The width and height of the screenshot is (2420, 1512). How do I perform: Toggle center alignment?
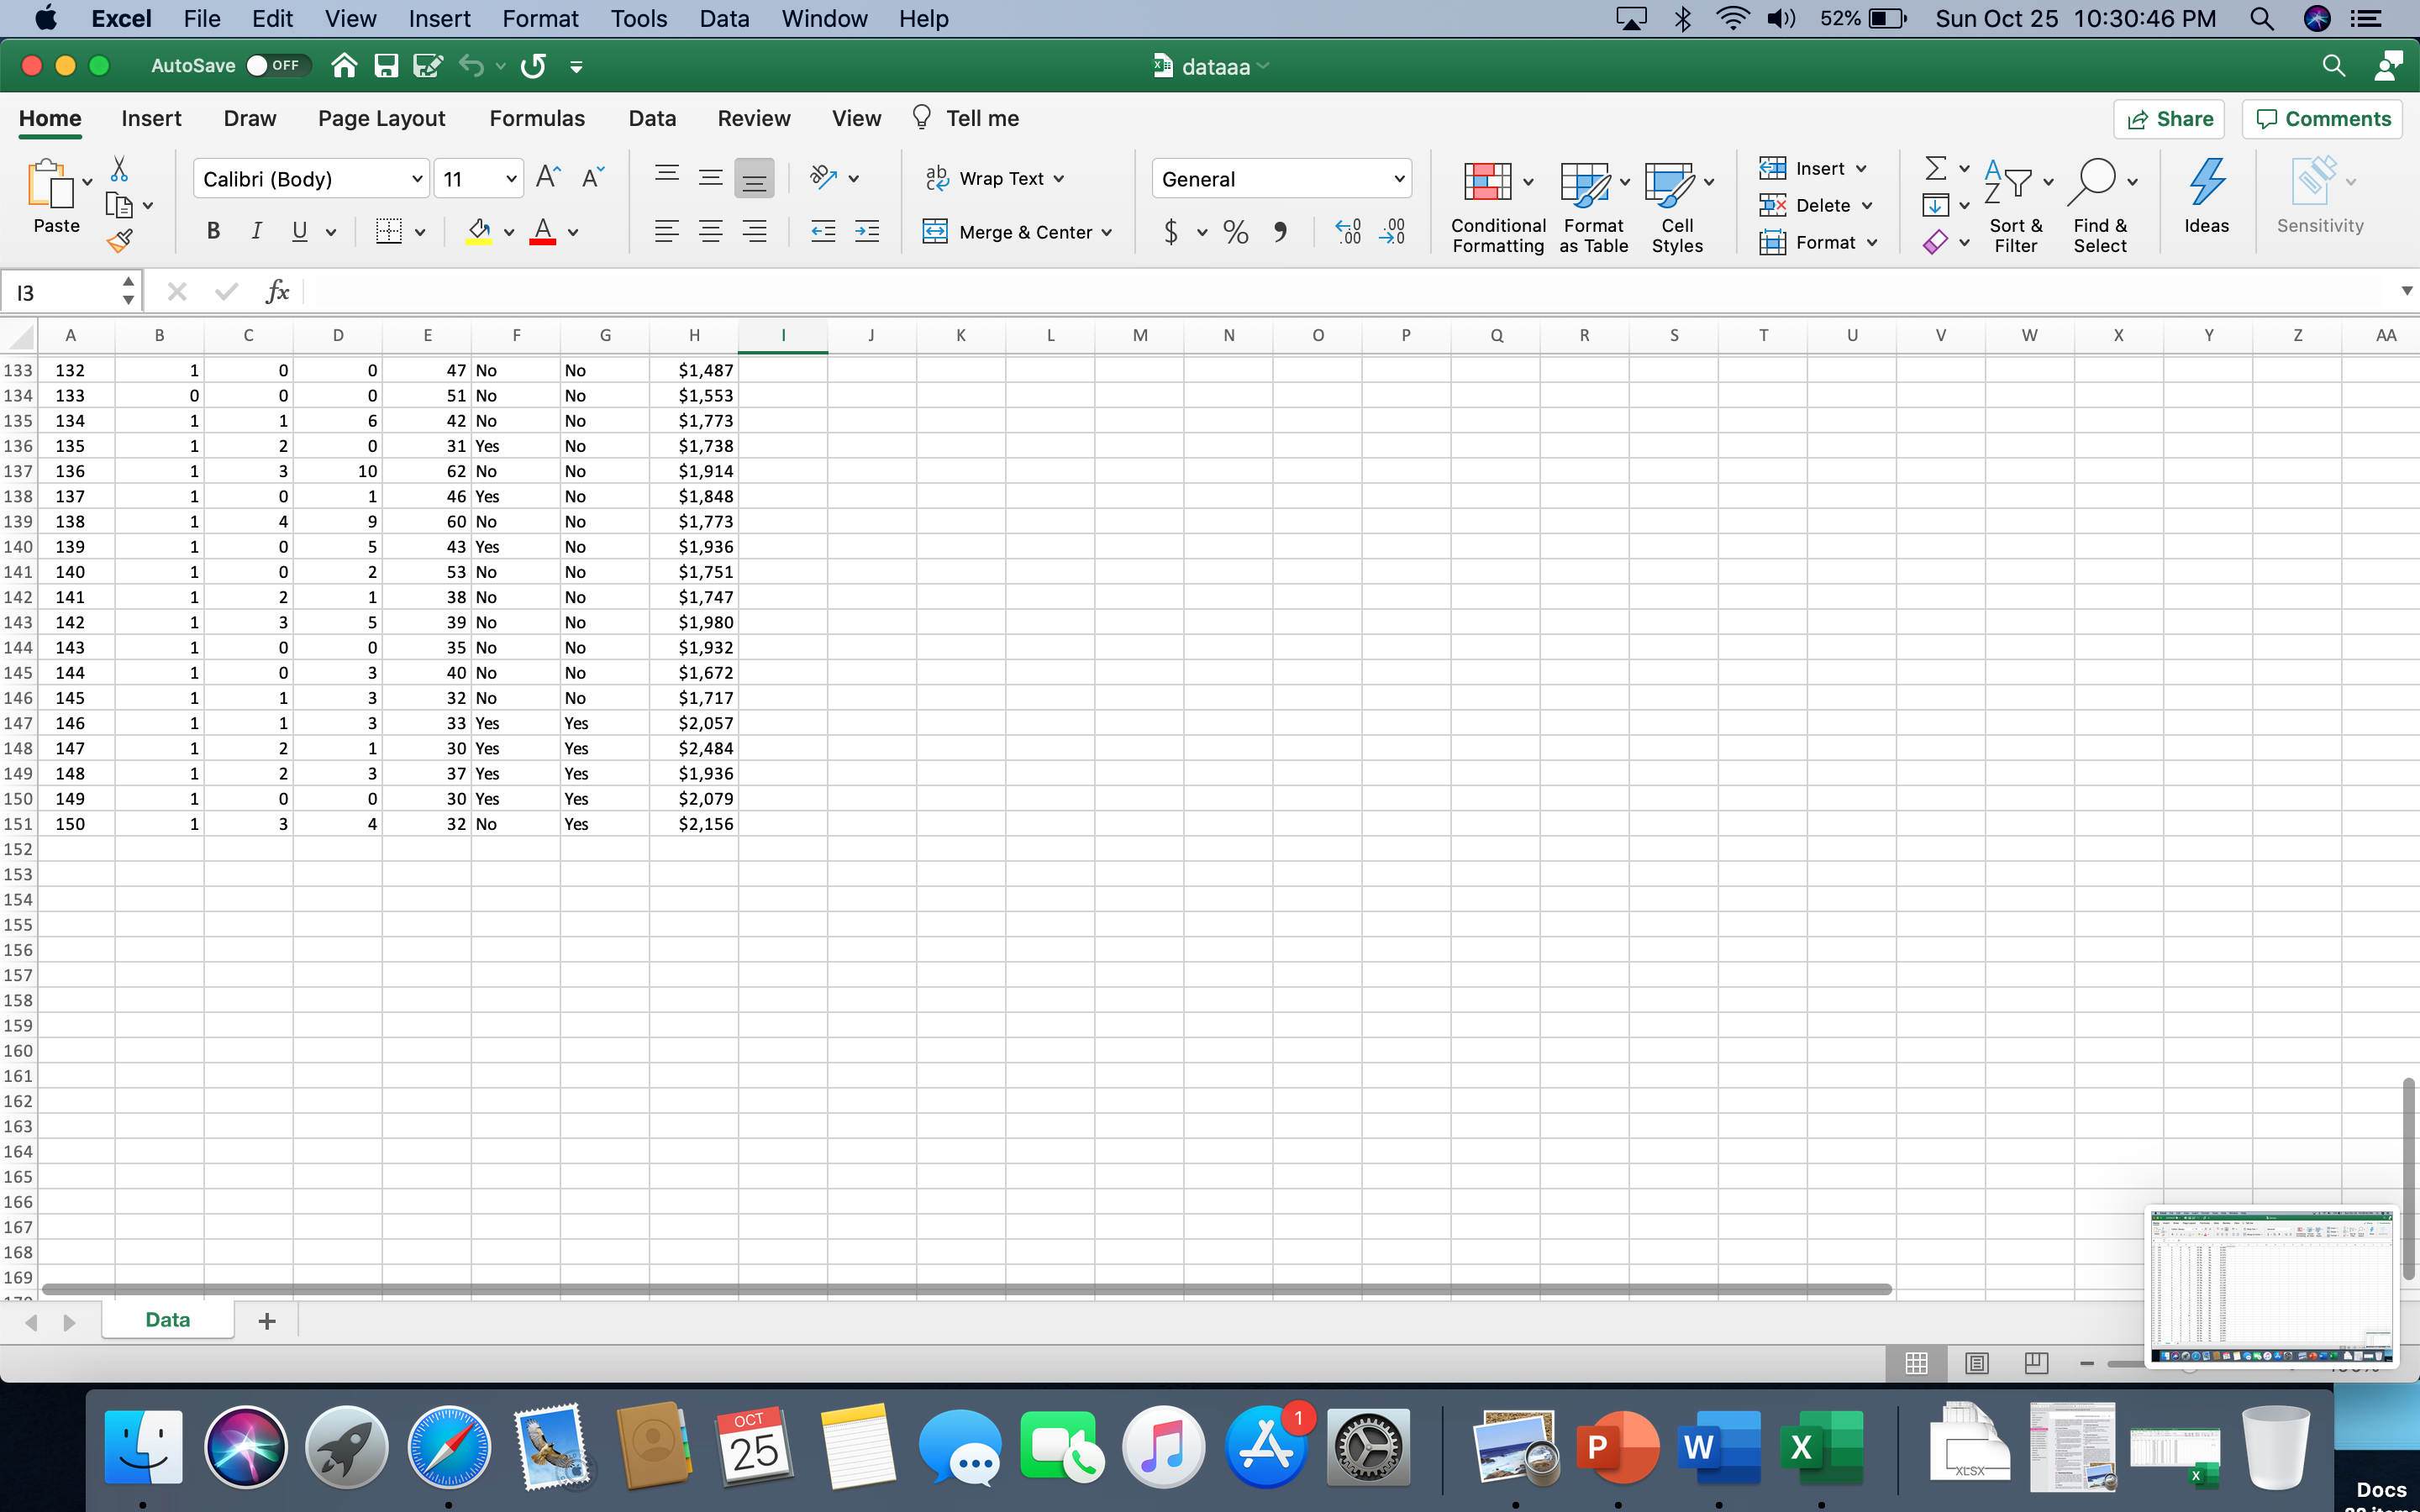pyautogui.click(x=711, y=231)
